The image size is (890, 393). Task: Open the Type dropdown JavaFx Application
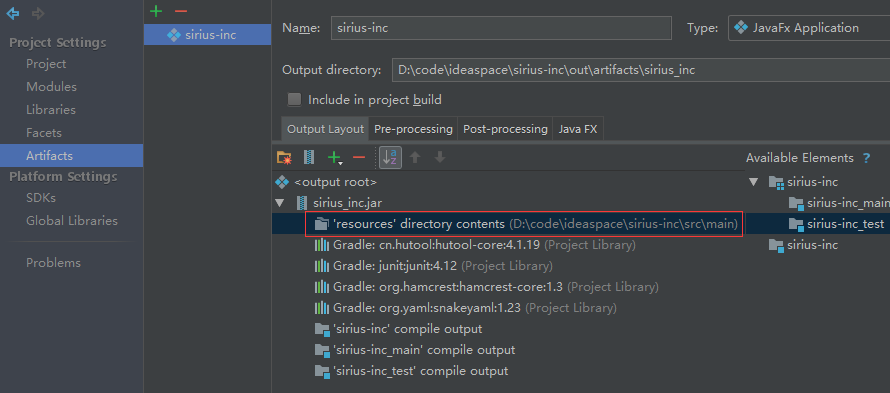tap(809, 28)
